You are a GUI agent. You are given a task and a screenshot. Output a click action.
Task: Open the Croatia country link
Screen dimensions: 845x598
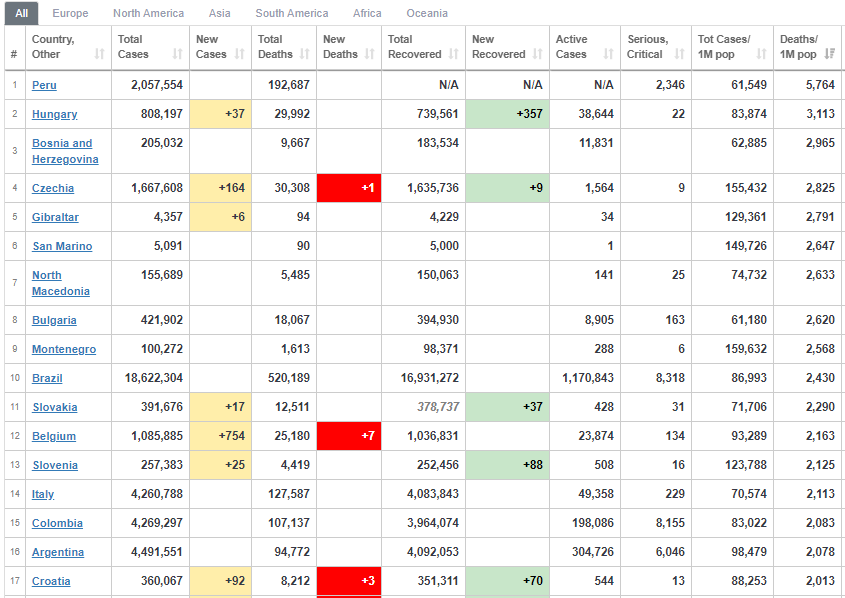(51, 582)
